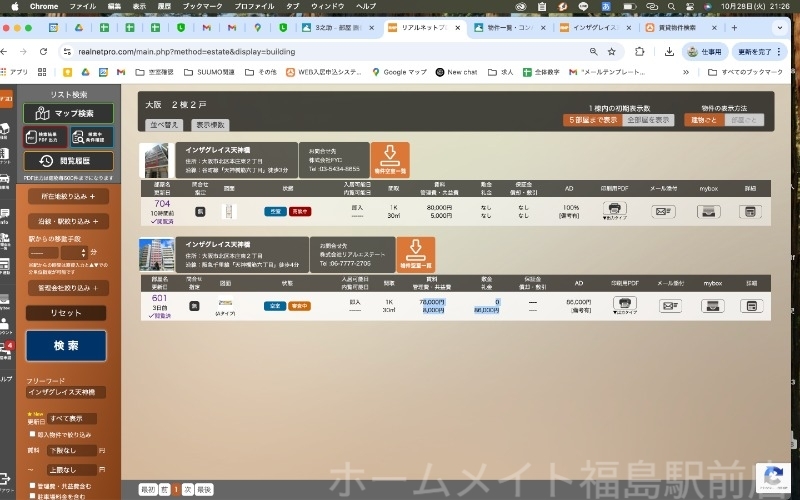The width and height of the screenshot is (800, 500).
Task: Select 建物ごと display mode
Action: click(704, 120)
